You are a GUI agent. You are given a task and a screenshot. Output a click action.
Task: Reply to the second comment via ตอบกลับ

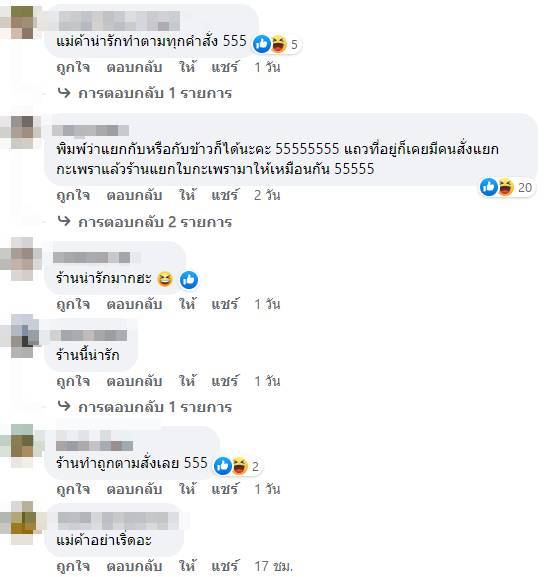pos(134,195)
